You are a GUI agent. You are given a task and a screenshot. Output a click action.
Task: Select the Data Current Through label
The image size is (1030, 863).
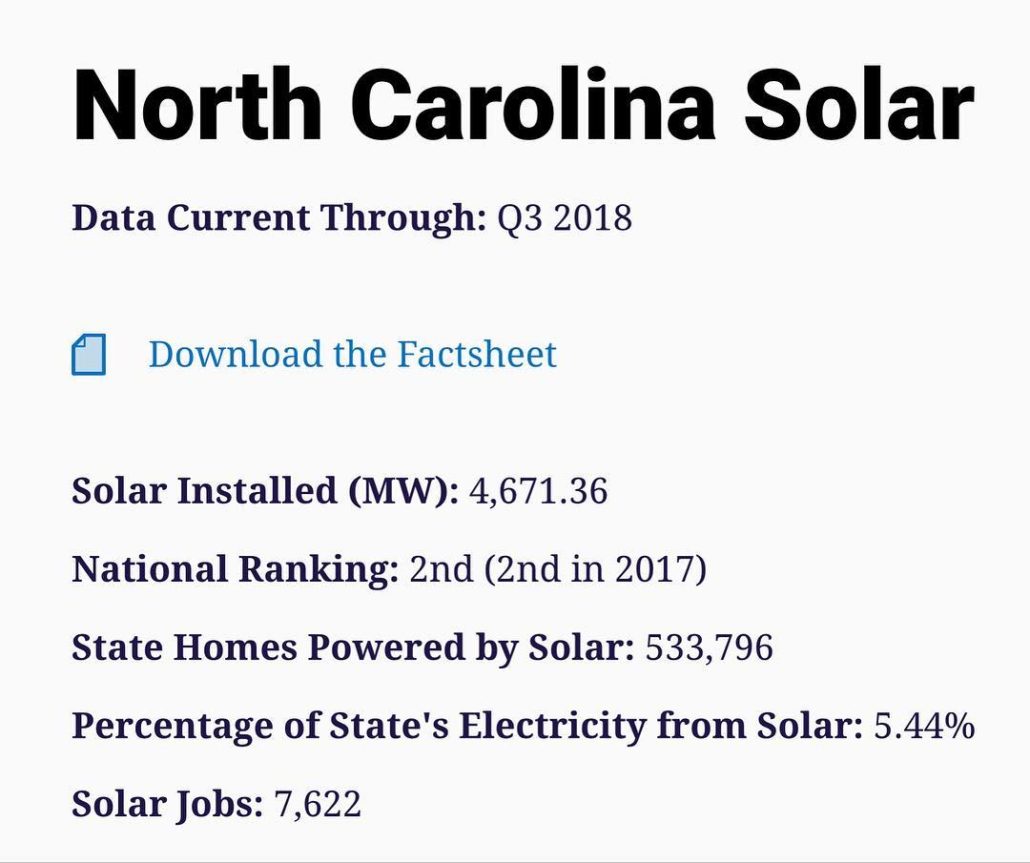tap(279, 218)
